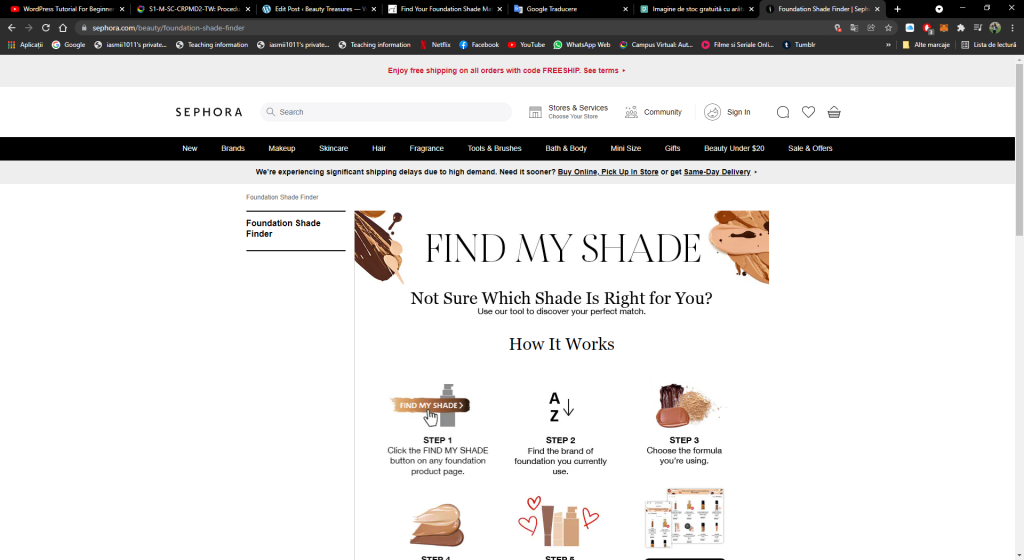Open the Mini Size menu

pyautogui.click(x=626, y=149)
